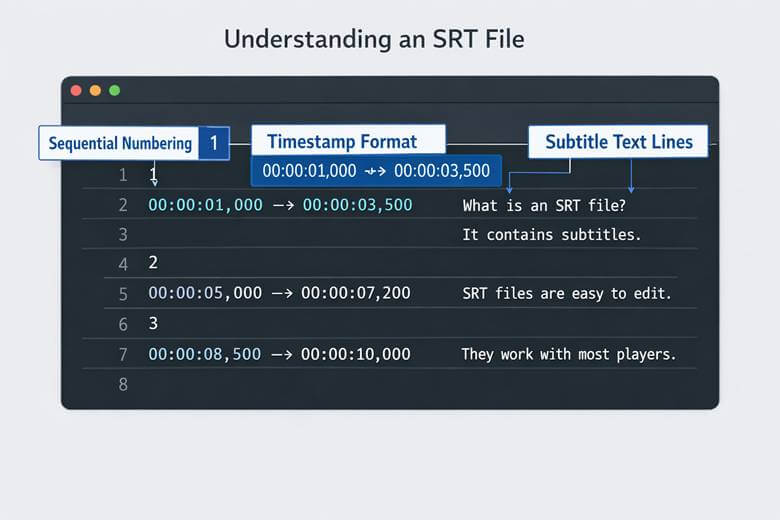Click the blue timestamp example callout box
Viewport: 780px width, 520px height.
coord(375,171)
